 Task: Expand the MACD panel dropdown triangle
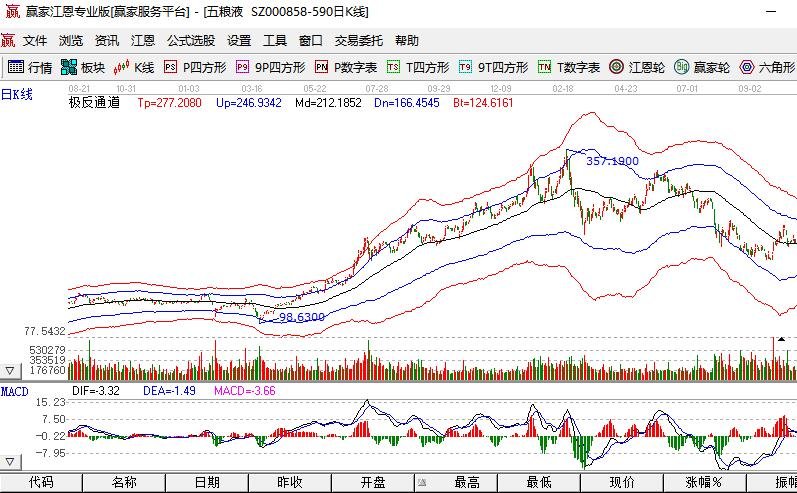(x=10, y=461)
